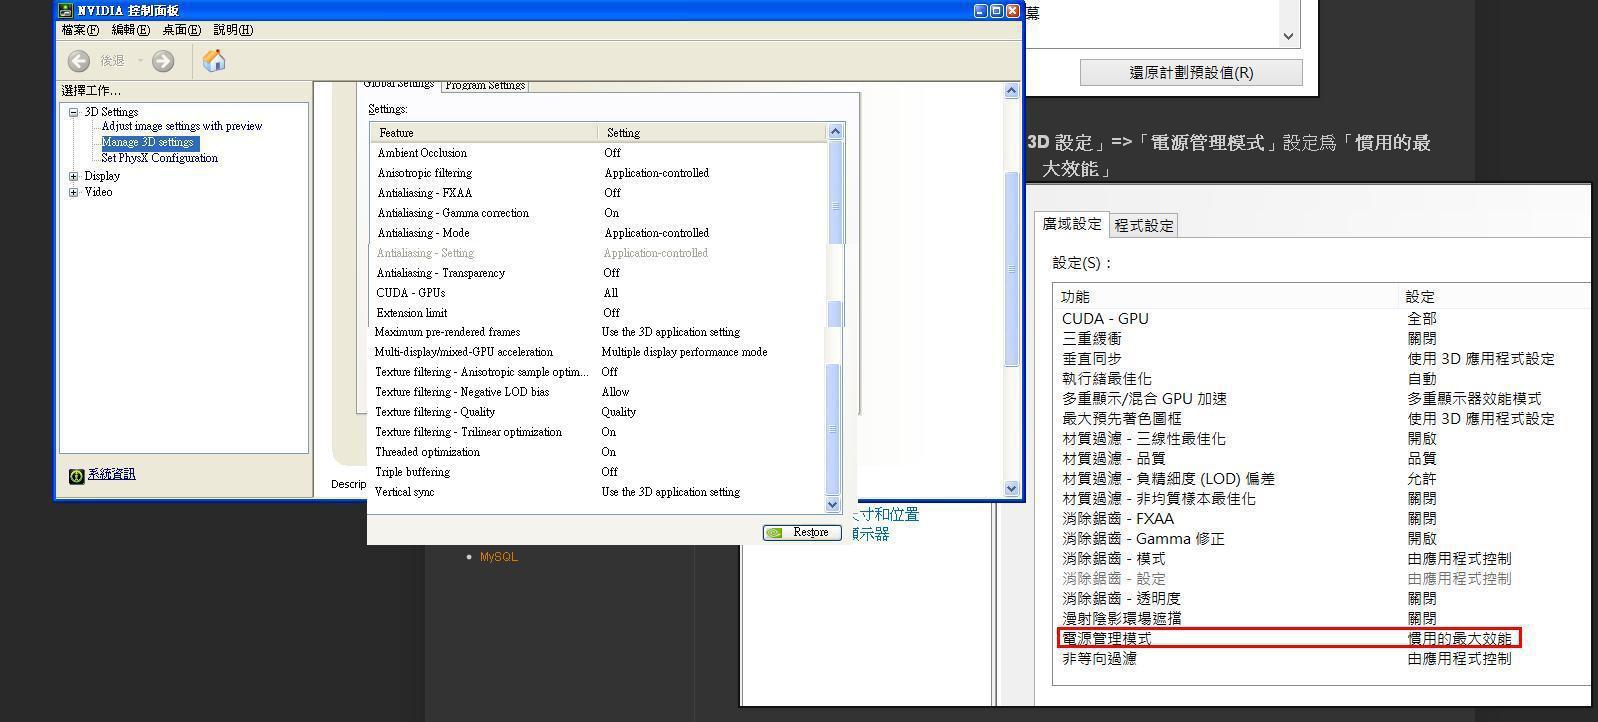Open the 檔案(F) menu
This screenshot has height=722, width=1598.
80,30
